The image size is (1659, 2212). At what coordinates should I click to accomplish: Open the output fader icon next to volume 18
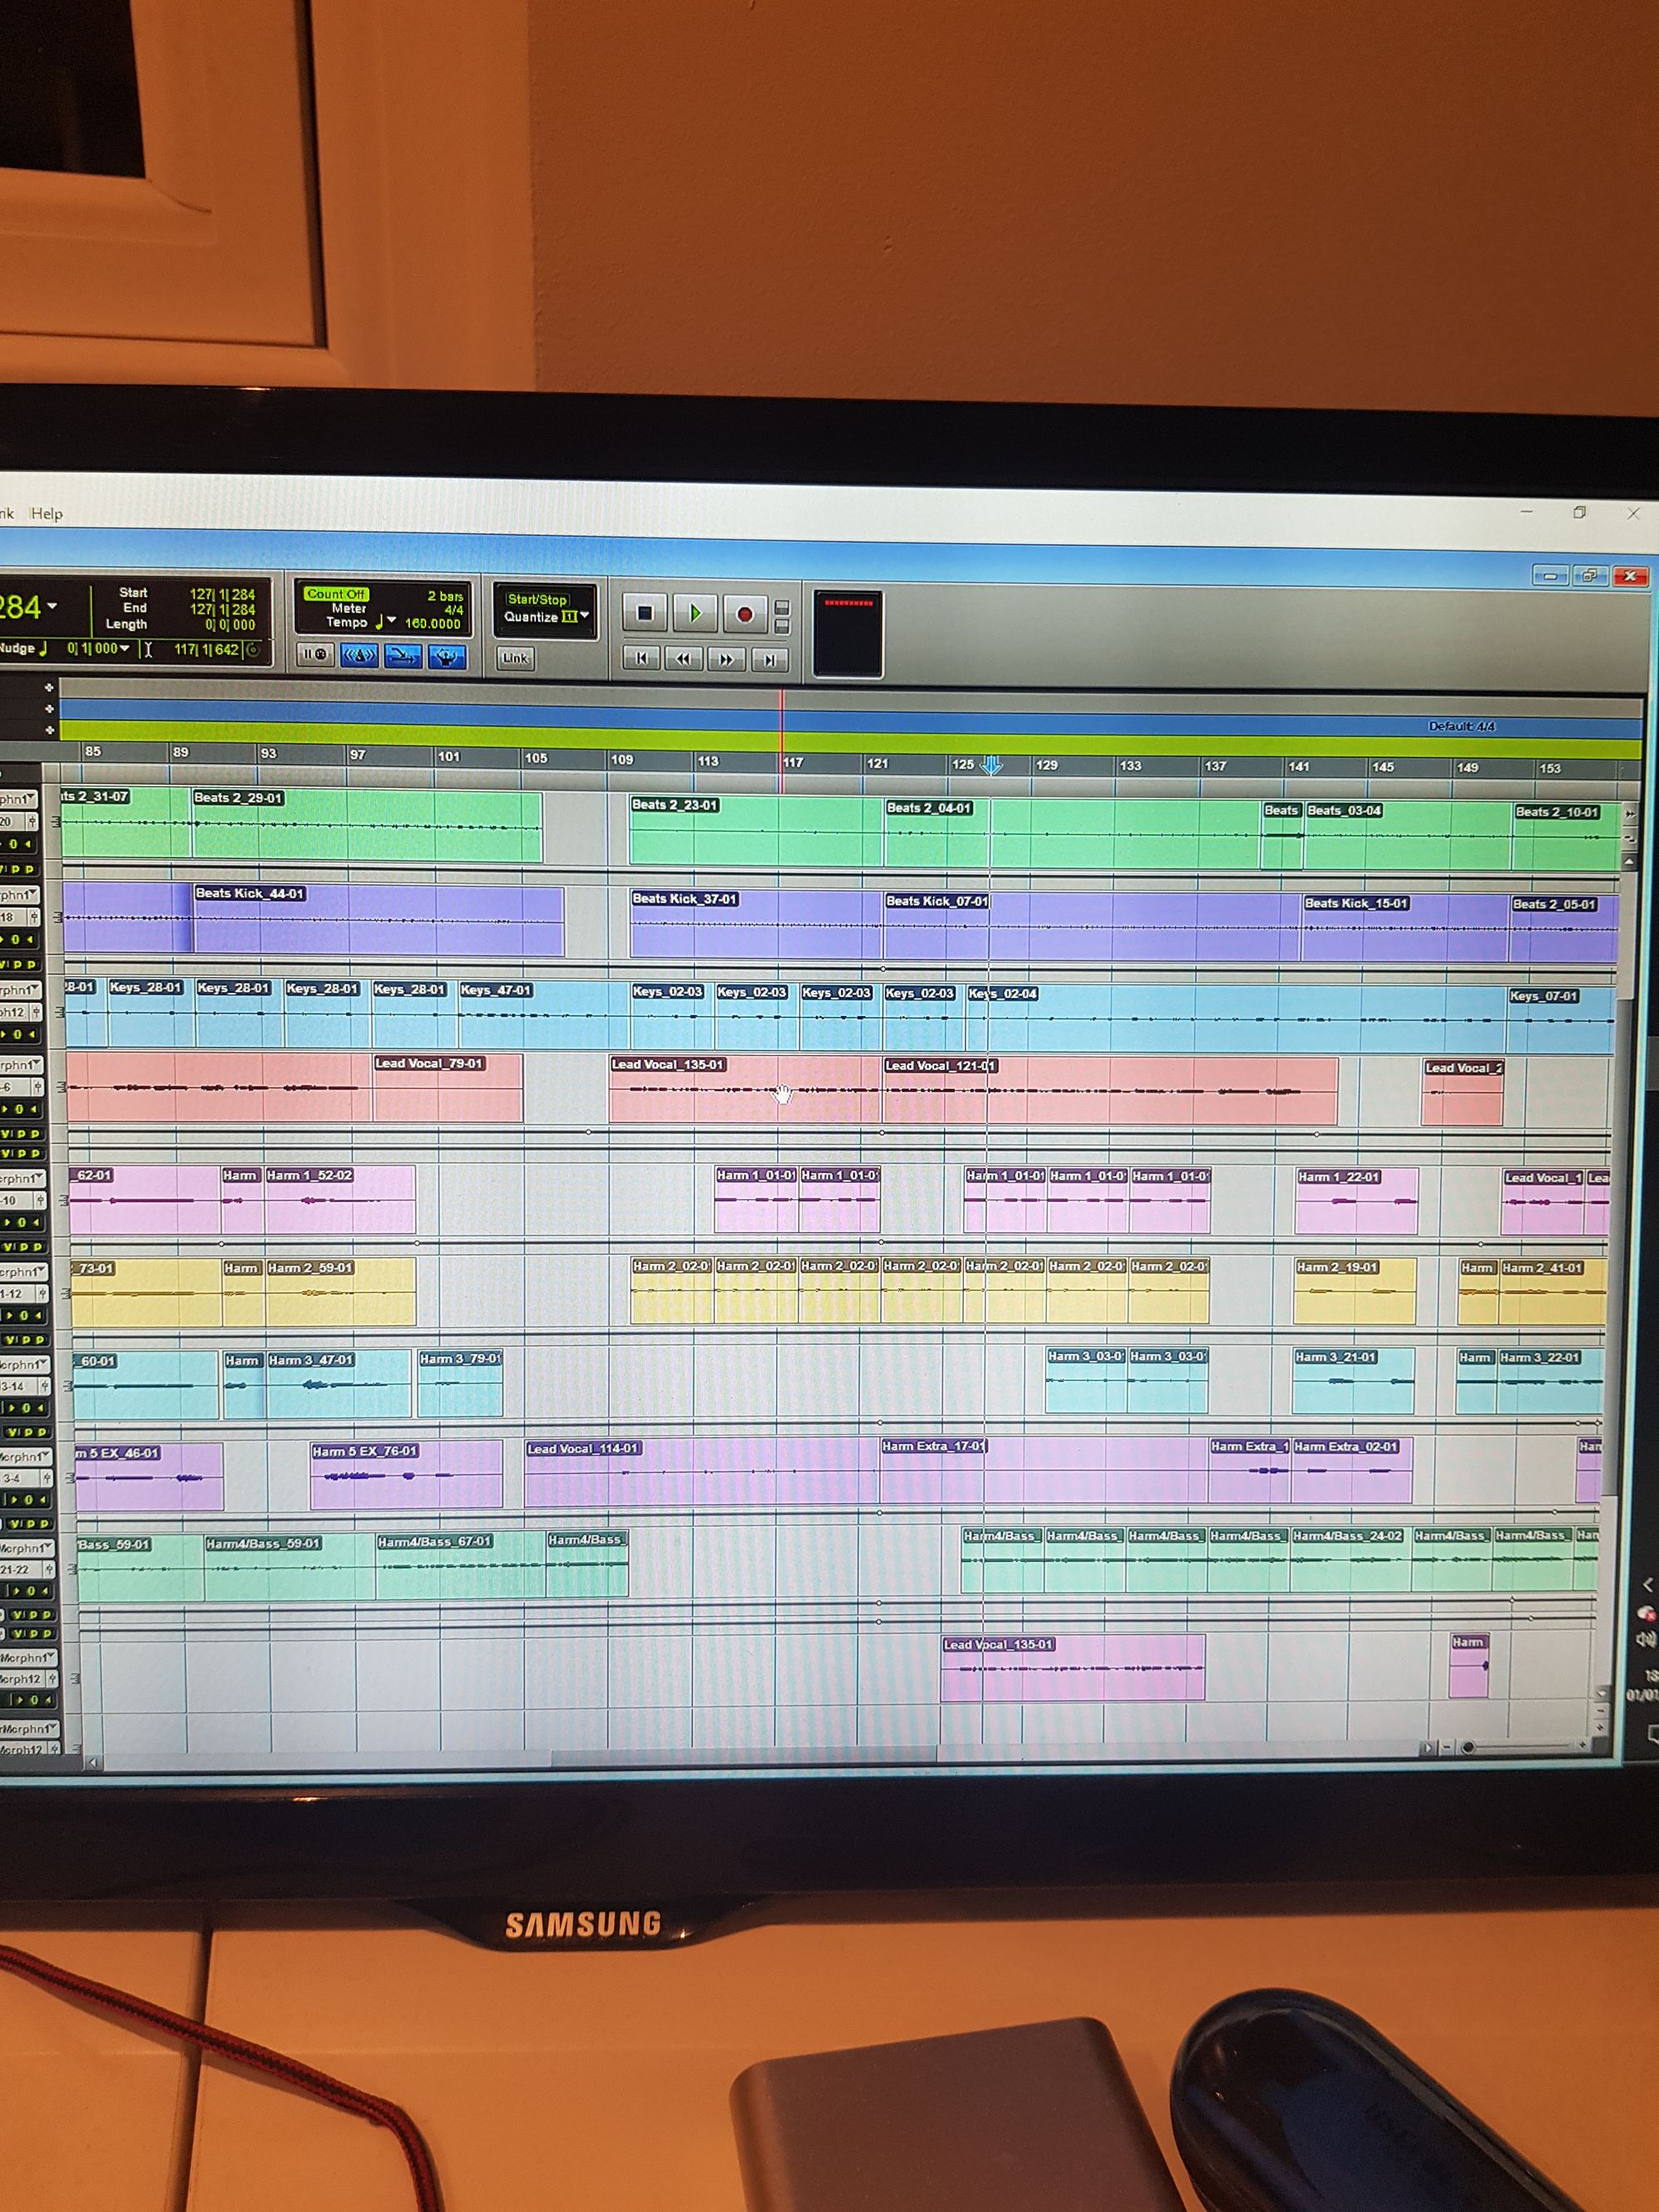(x=33, y=917)
